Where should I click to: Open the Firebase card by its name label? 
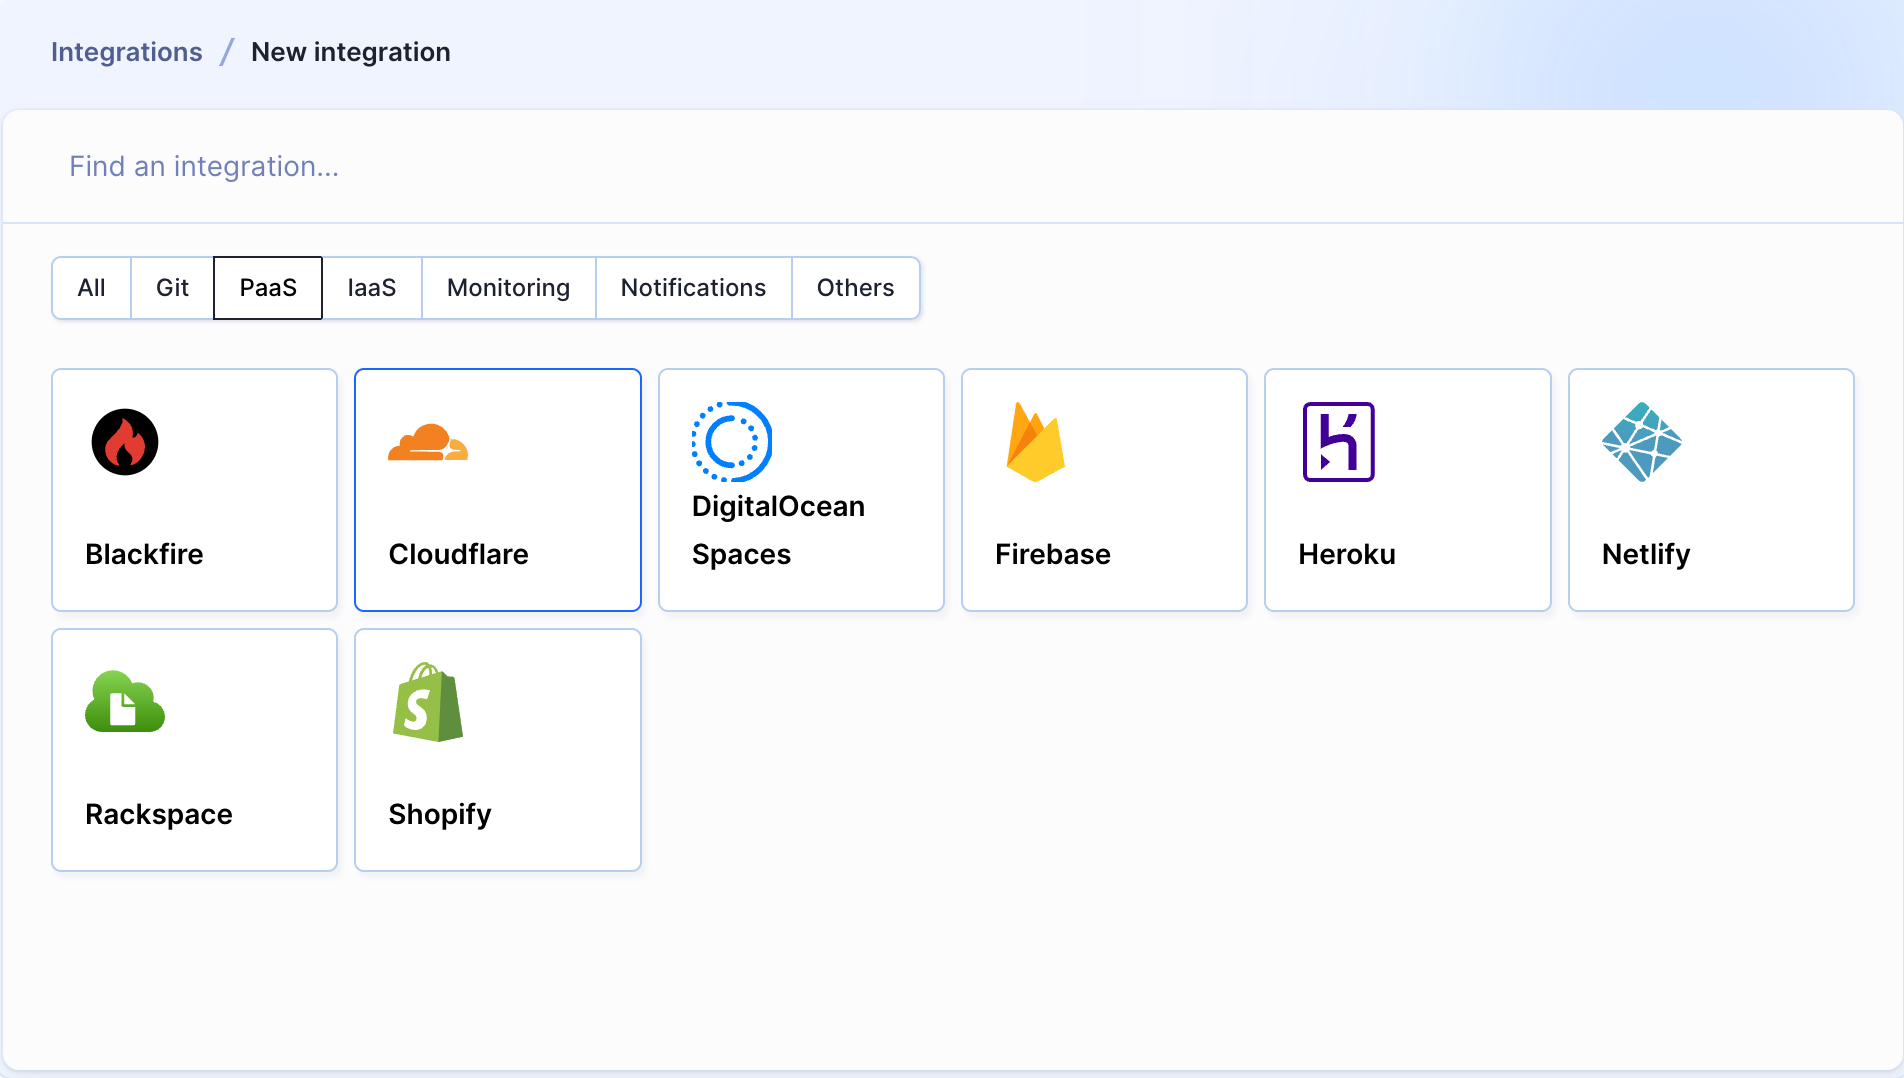pos(1053,554)
